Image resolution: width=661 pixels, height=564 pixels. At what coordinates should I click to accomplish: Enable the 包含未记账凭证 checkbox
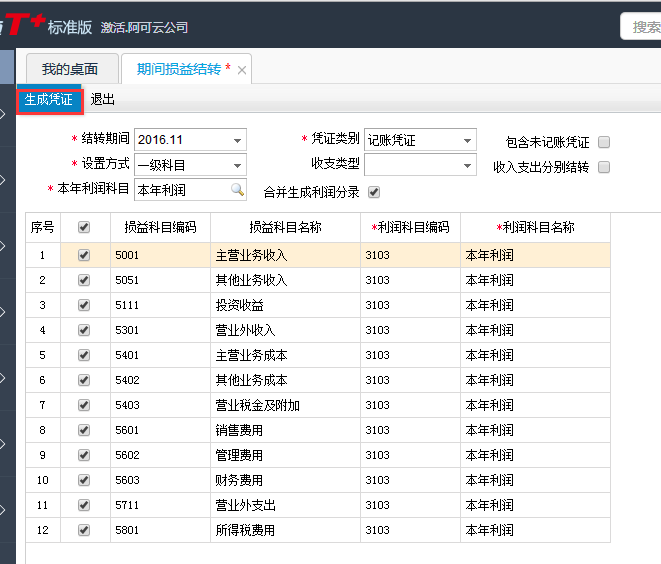pyautogui.click(x=604, y=142)
